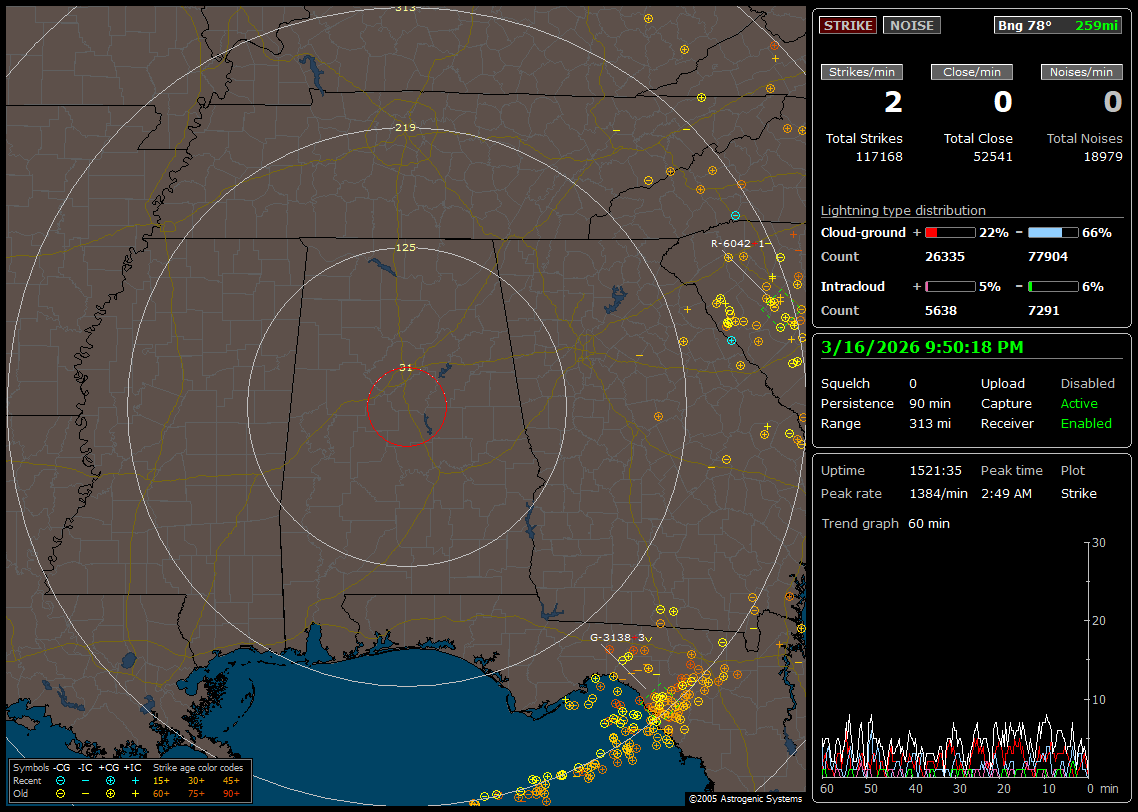Click the old positive cloud-ground legend symbol
The image size is (1138, 812).
click(110, 793)
